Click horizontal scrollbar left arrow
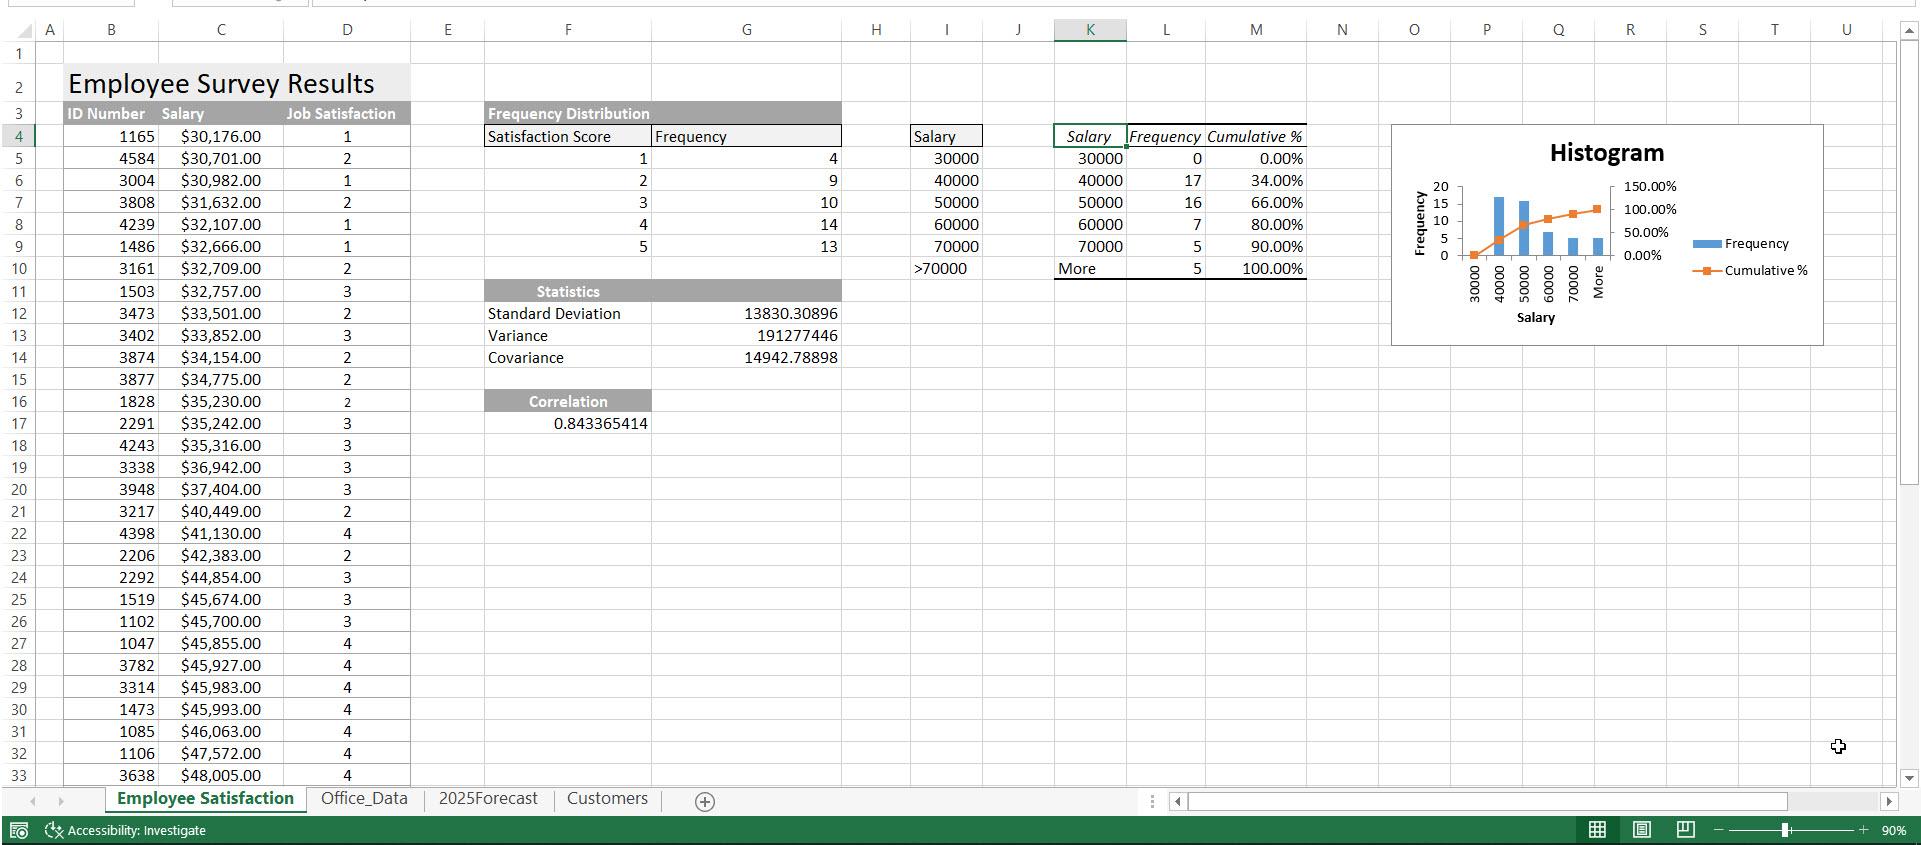Viewport: 1921px width, 845px height. tap(1177, 801)
